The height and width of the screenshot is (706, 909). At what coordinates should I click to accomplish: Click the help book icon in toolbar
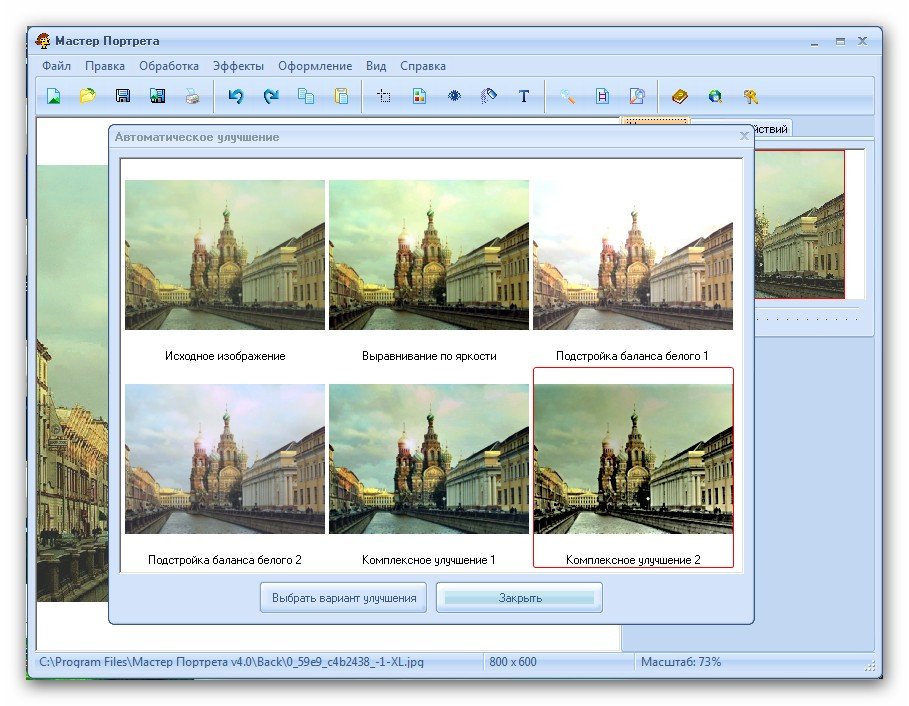click(680, 97)
